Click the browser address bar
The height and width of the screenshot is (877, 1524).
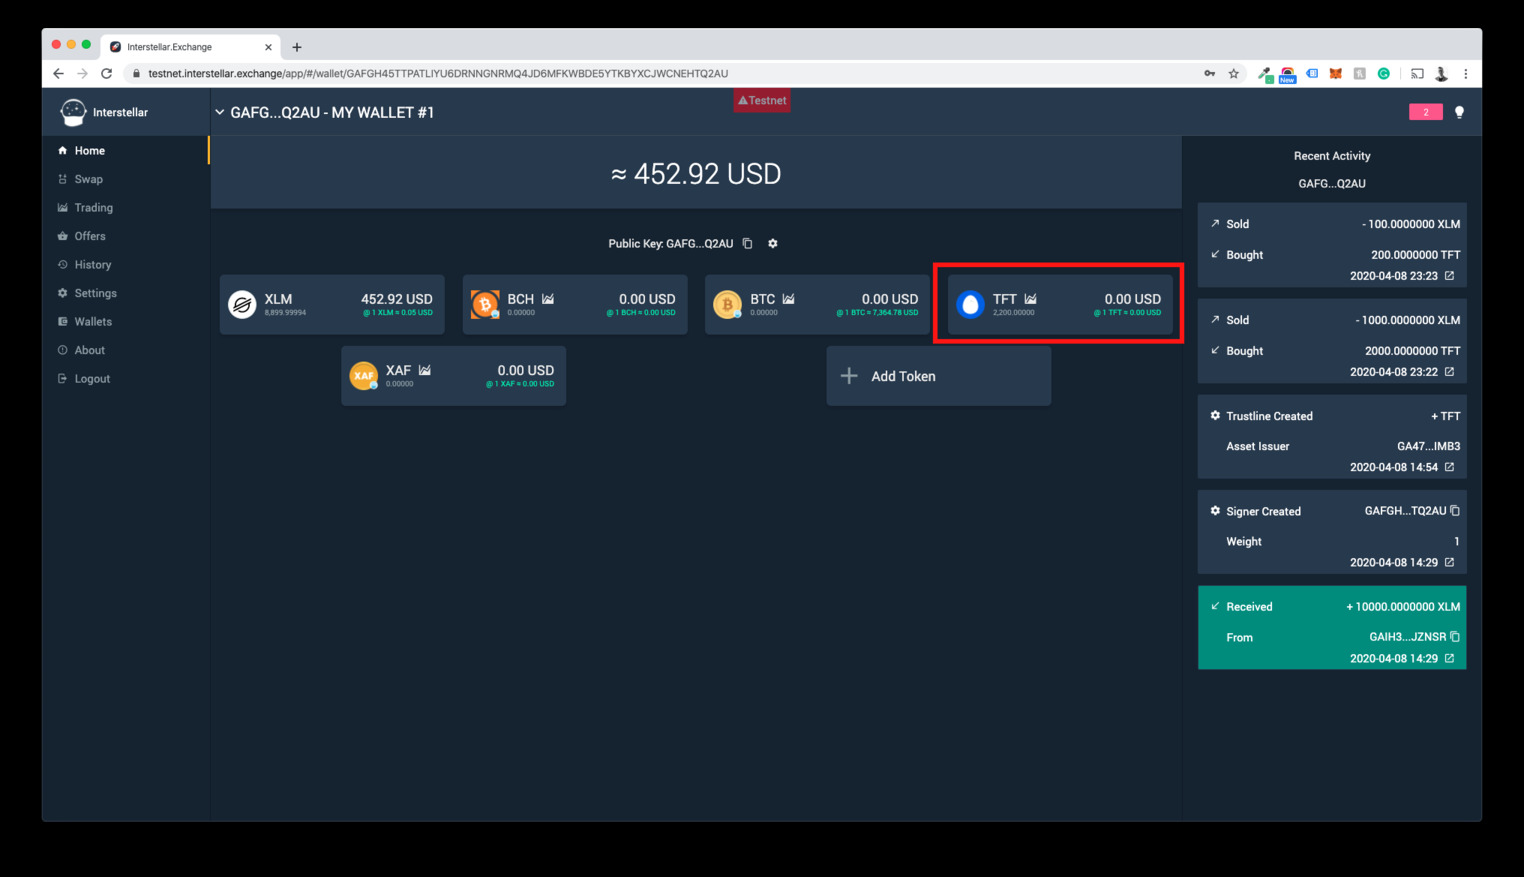[600, 74]
